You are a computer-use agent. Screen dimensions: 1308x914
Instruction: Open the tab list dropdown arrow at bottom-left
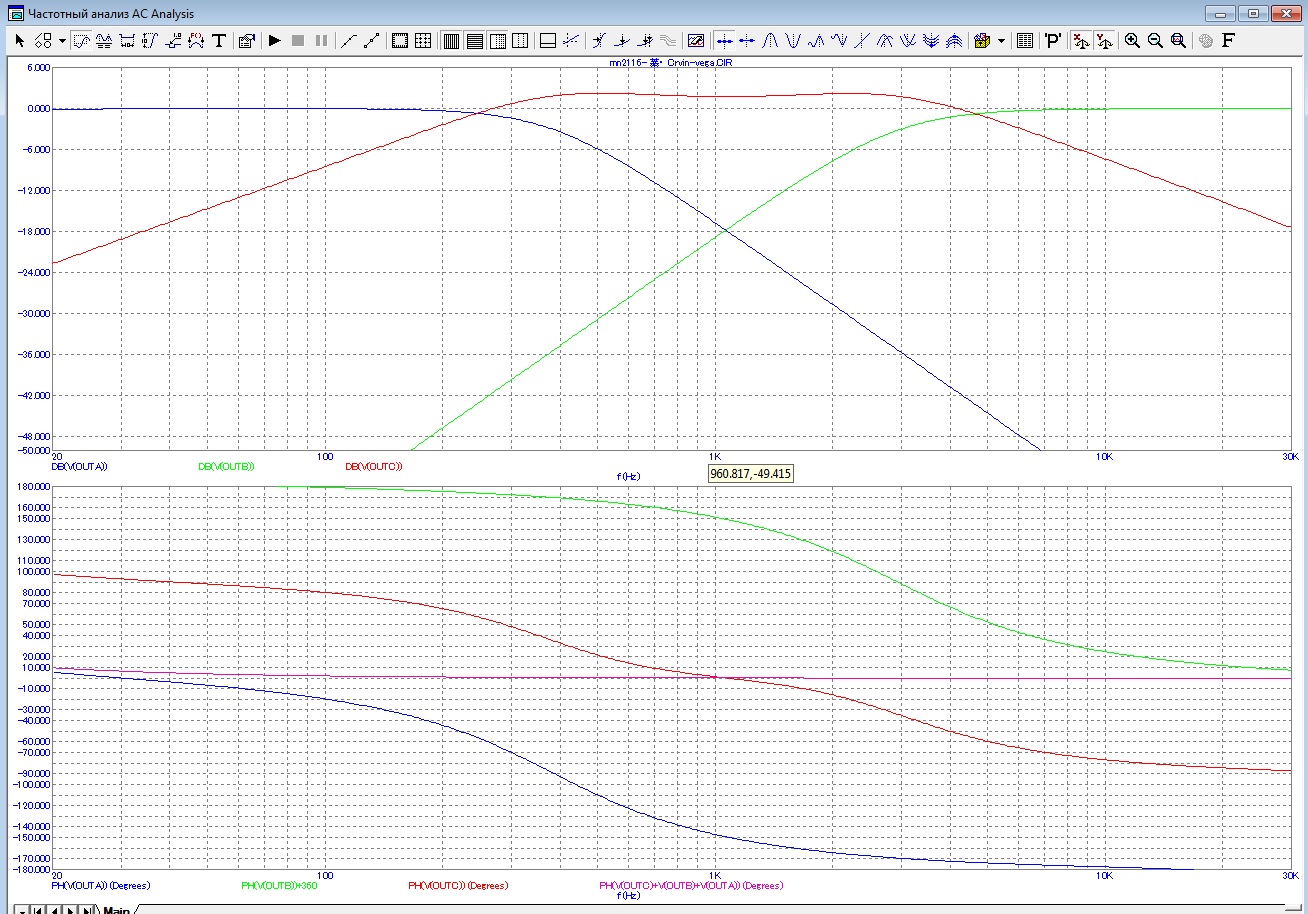pos(23,909)
